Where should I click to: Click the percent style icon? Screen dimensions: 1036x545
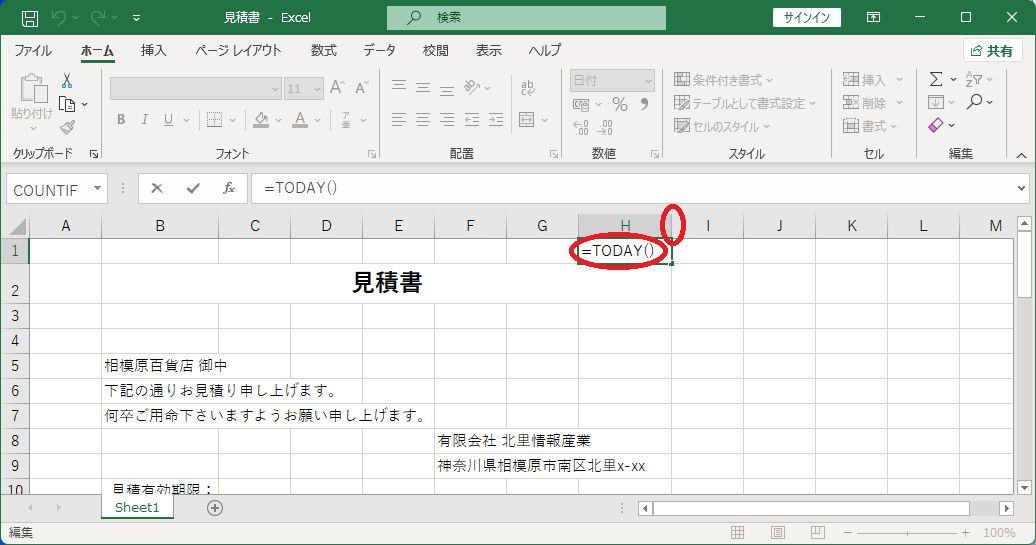[x=620, y=104]
